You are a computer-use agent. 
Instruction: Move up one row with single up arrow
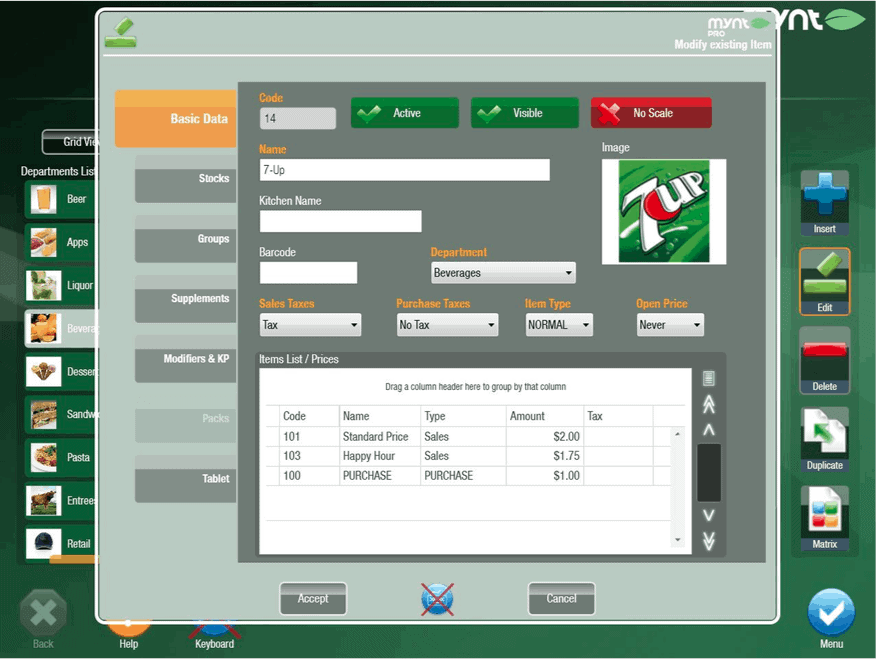pos(708,429)
